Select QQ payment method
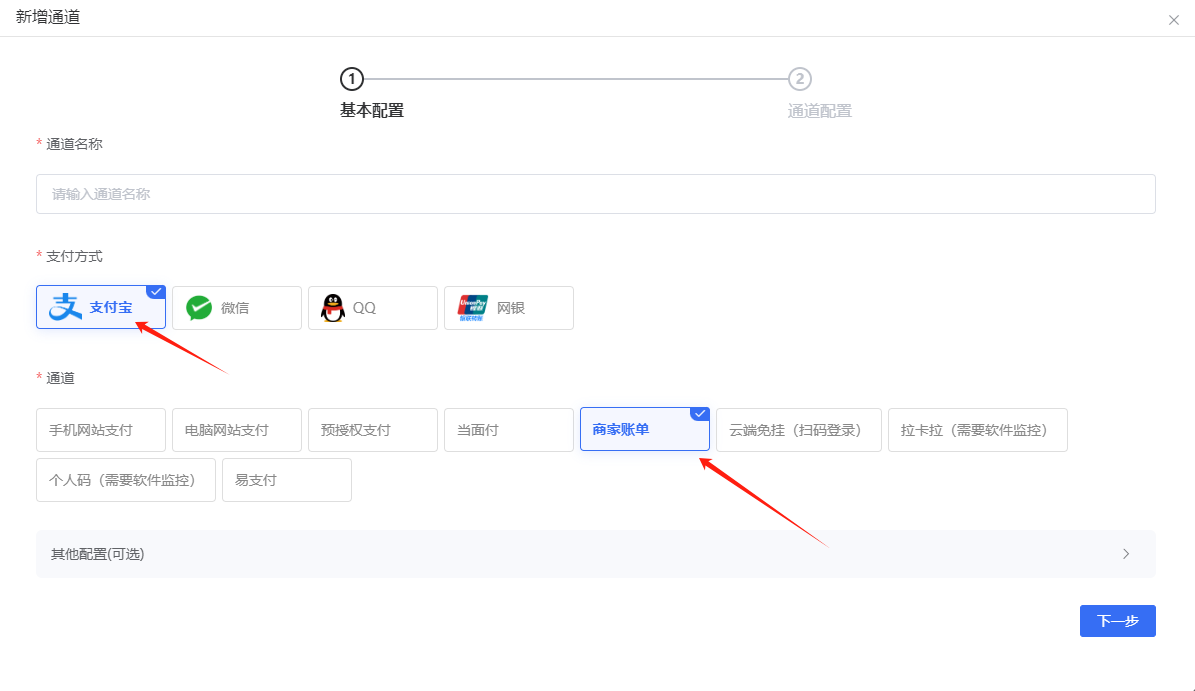The width and height of the screenshot is (1195, 691). click(373, 308)
